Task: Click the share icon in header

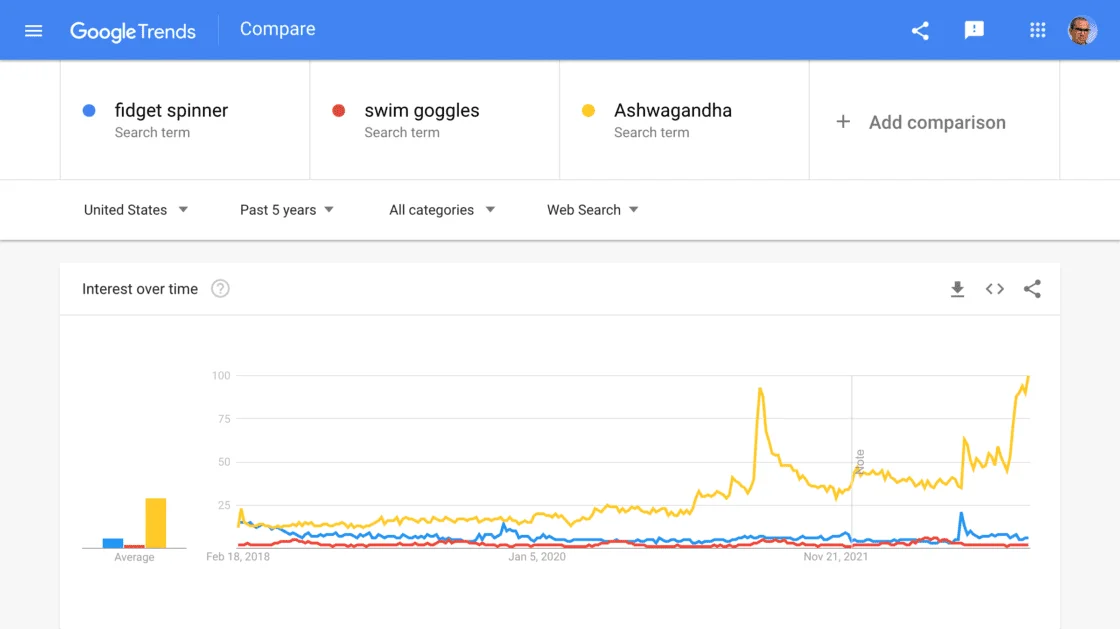Action: 920,30
